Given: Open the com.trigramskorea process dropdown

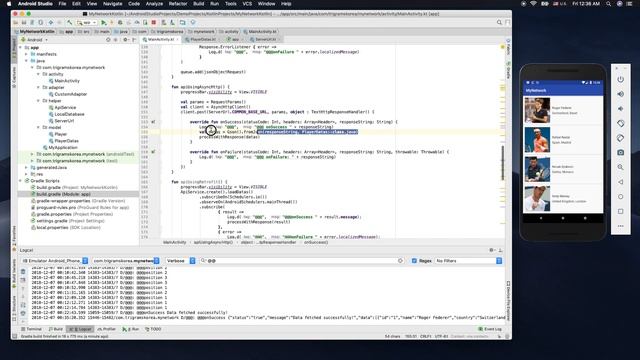Looking at the screenshot, I should 126,260.
